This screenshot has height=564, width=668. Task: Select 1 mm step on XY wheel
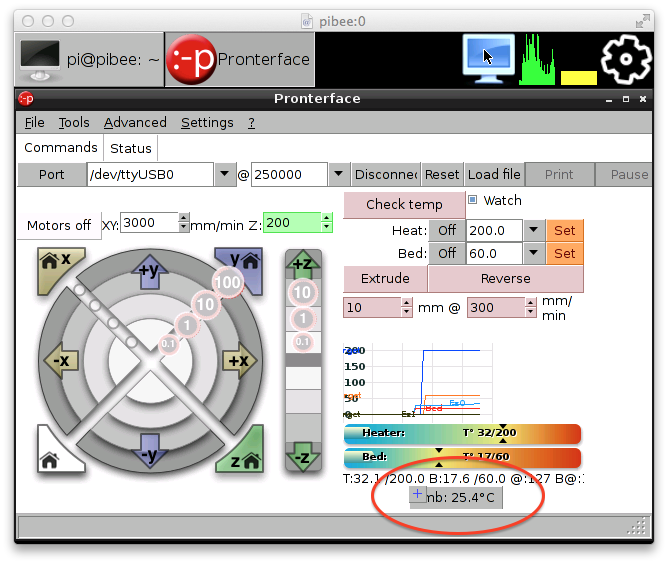click(x=187, y=325)
